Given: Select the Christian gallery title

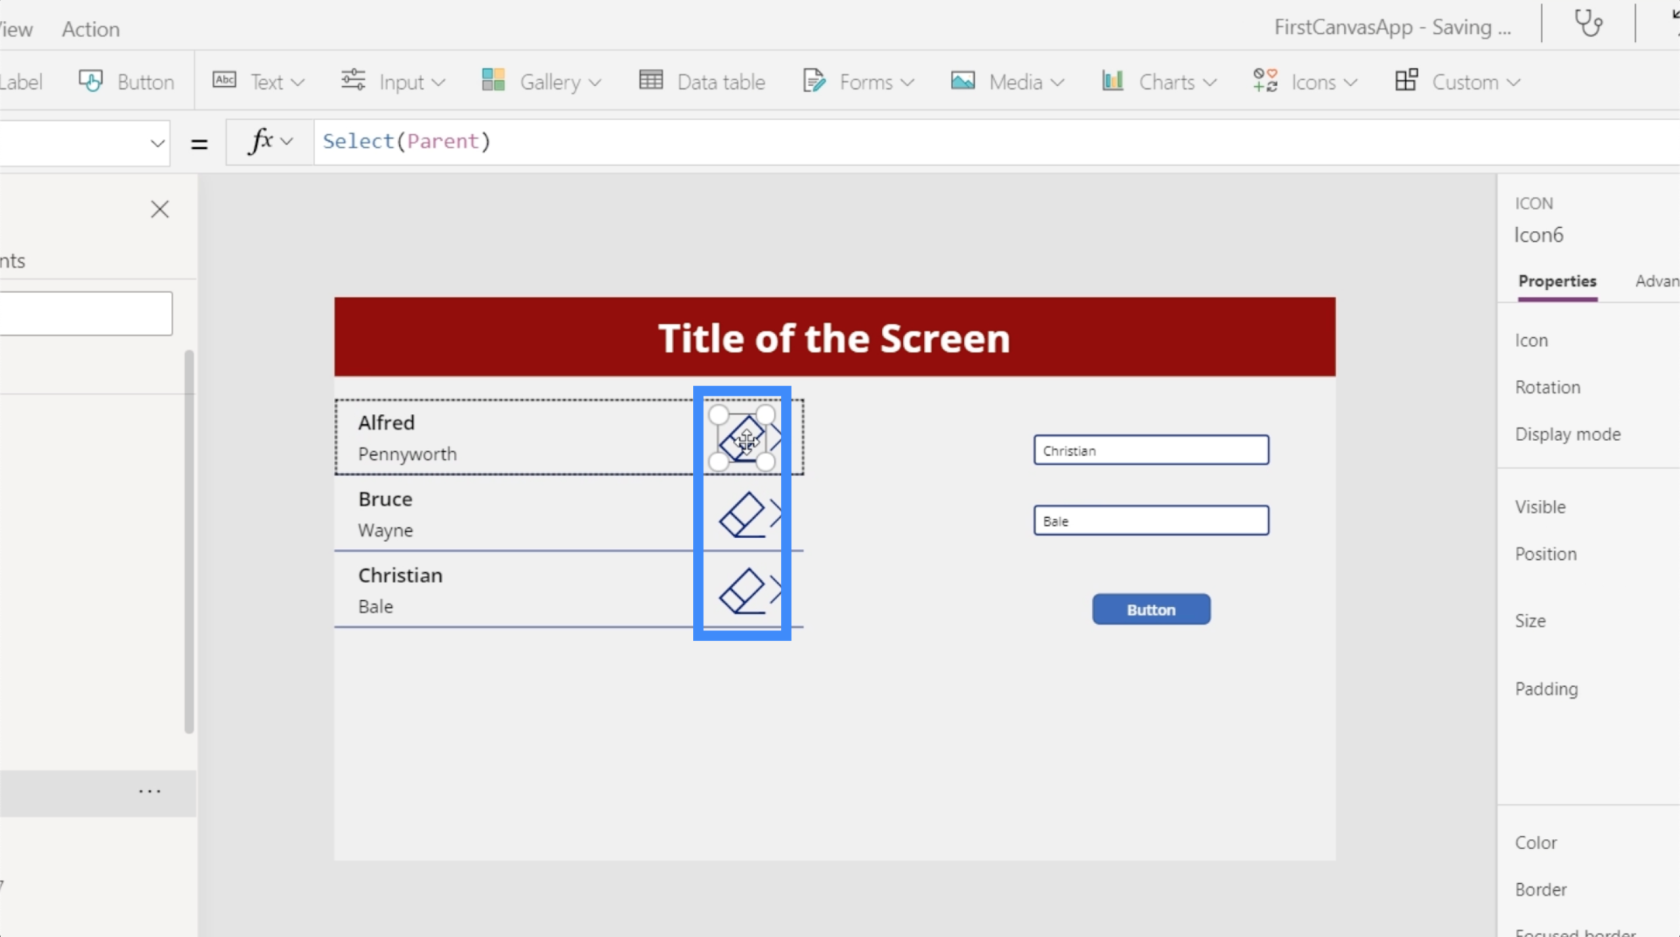Looking at the screenshot, I should (x=400, y=575).
